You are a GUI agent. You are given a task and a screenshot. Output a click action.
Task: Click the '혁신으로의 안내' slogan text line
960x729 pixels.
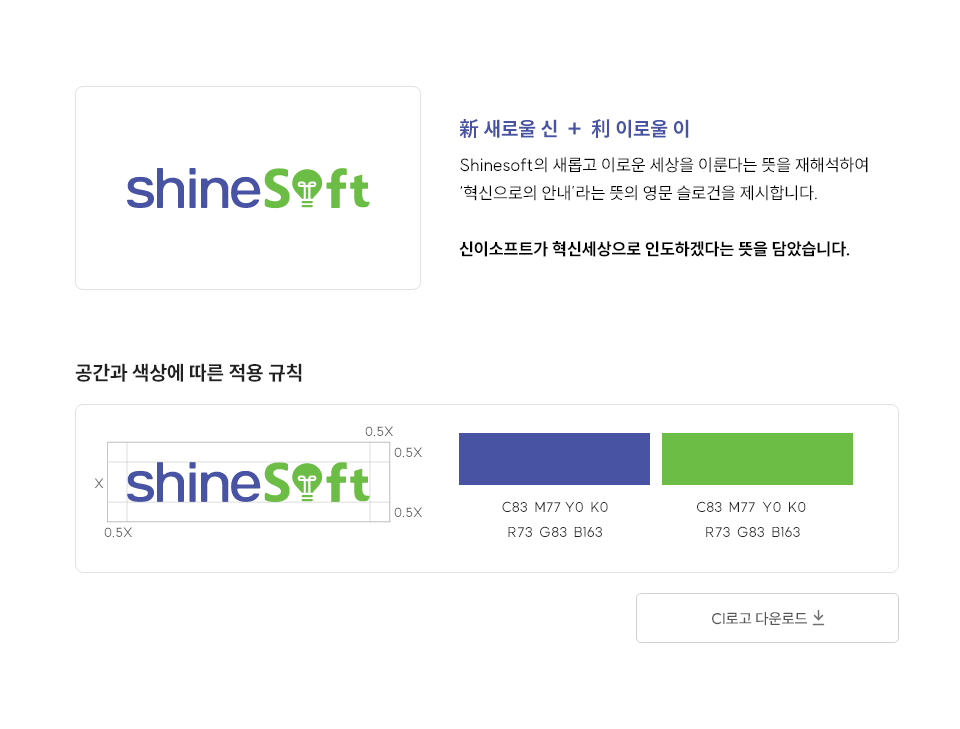(x=638, y=193)
